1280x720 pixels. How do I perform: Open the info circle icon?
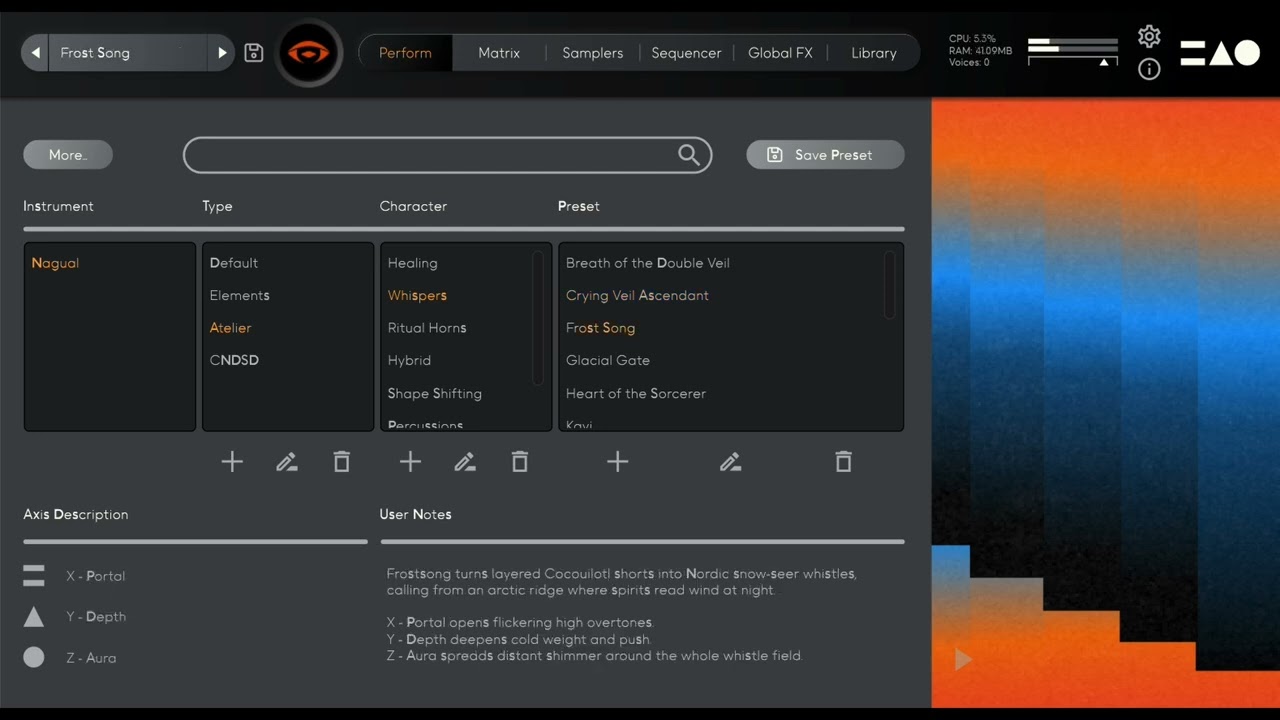(1149, 69)
